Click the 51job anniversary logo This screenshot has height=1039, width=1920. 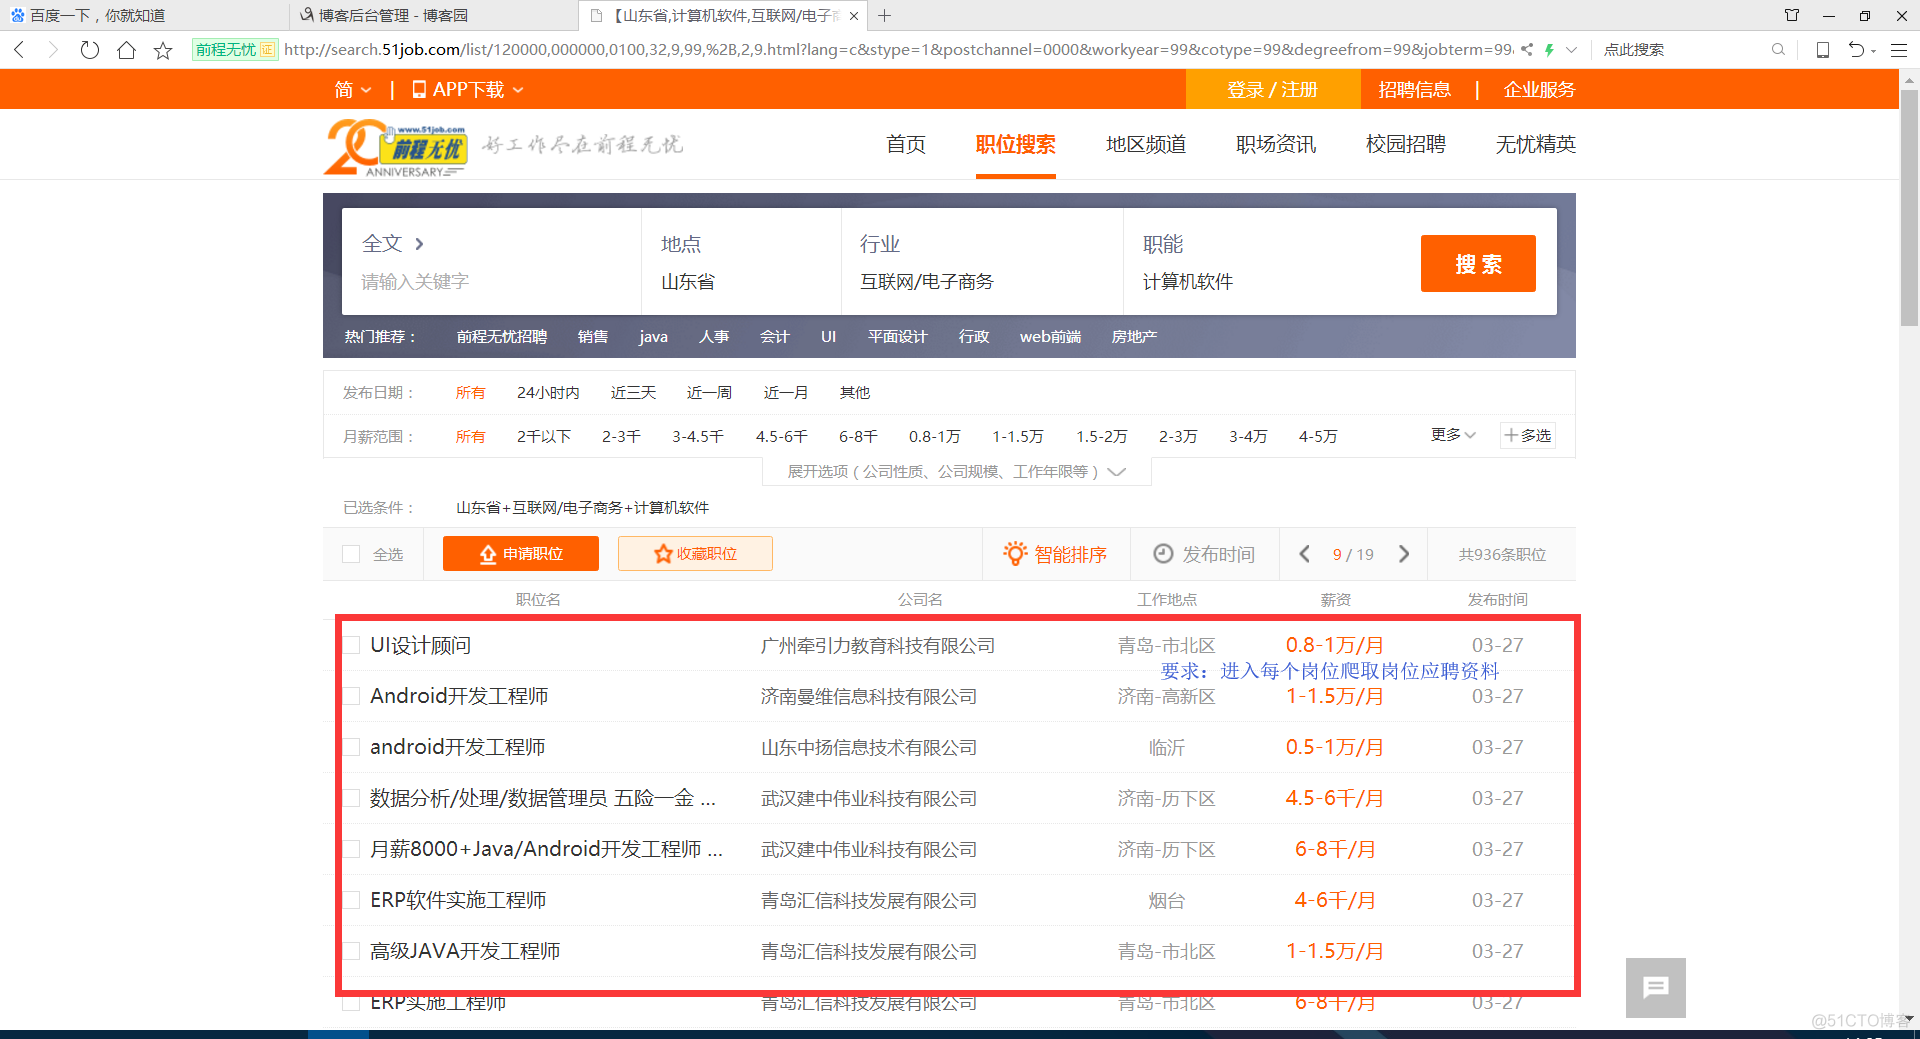[396, 148]
